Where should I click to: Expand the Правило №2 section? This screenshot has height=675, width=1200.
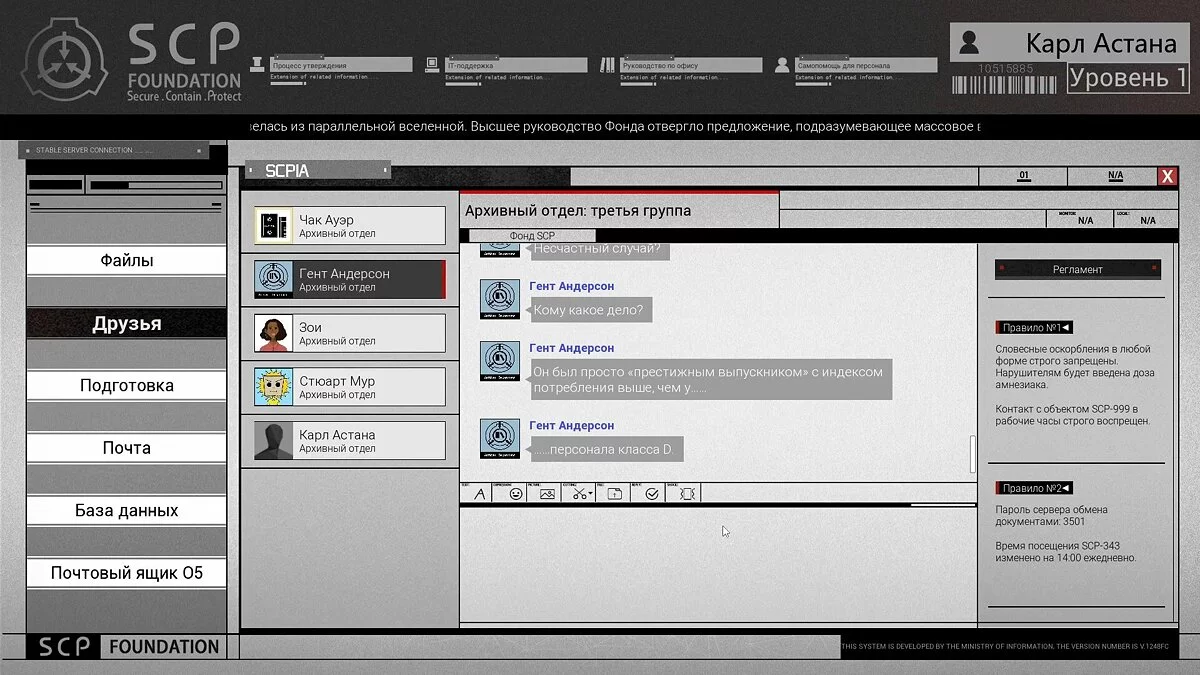(1034, 488)
